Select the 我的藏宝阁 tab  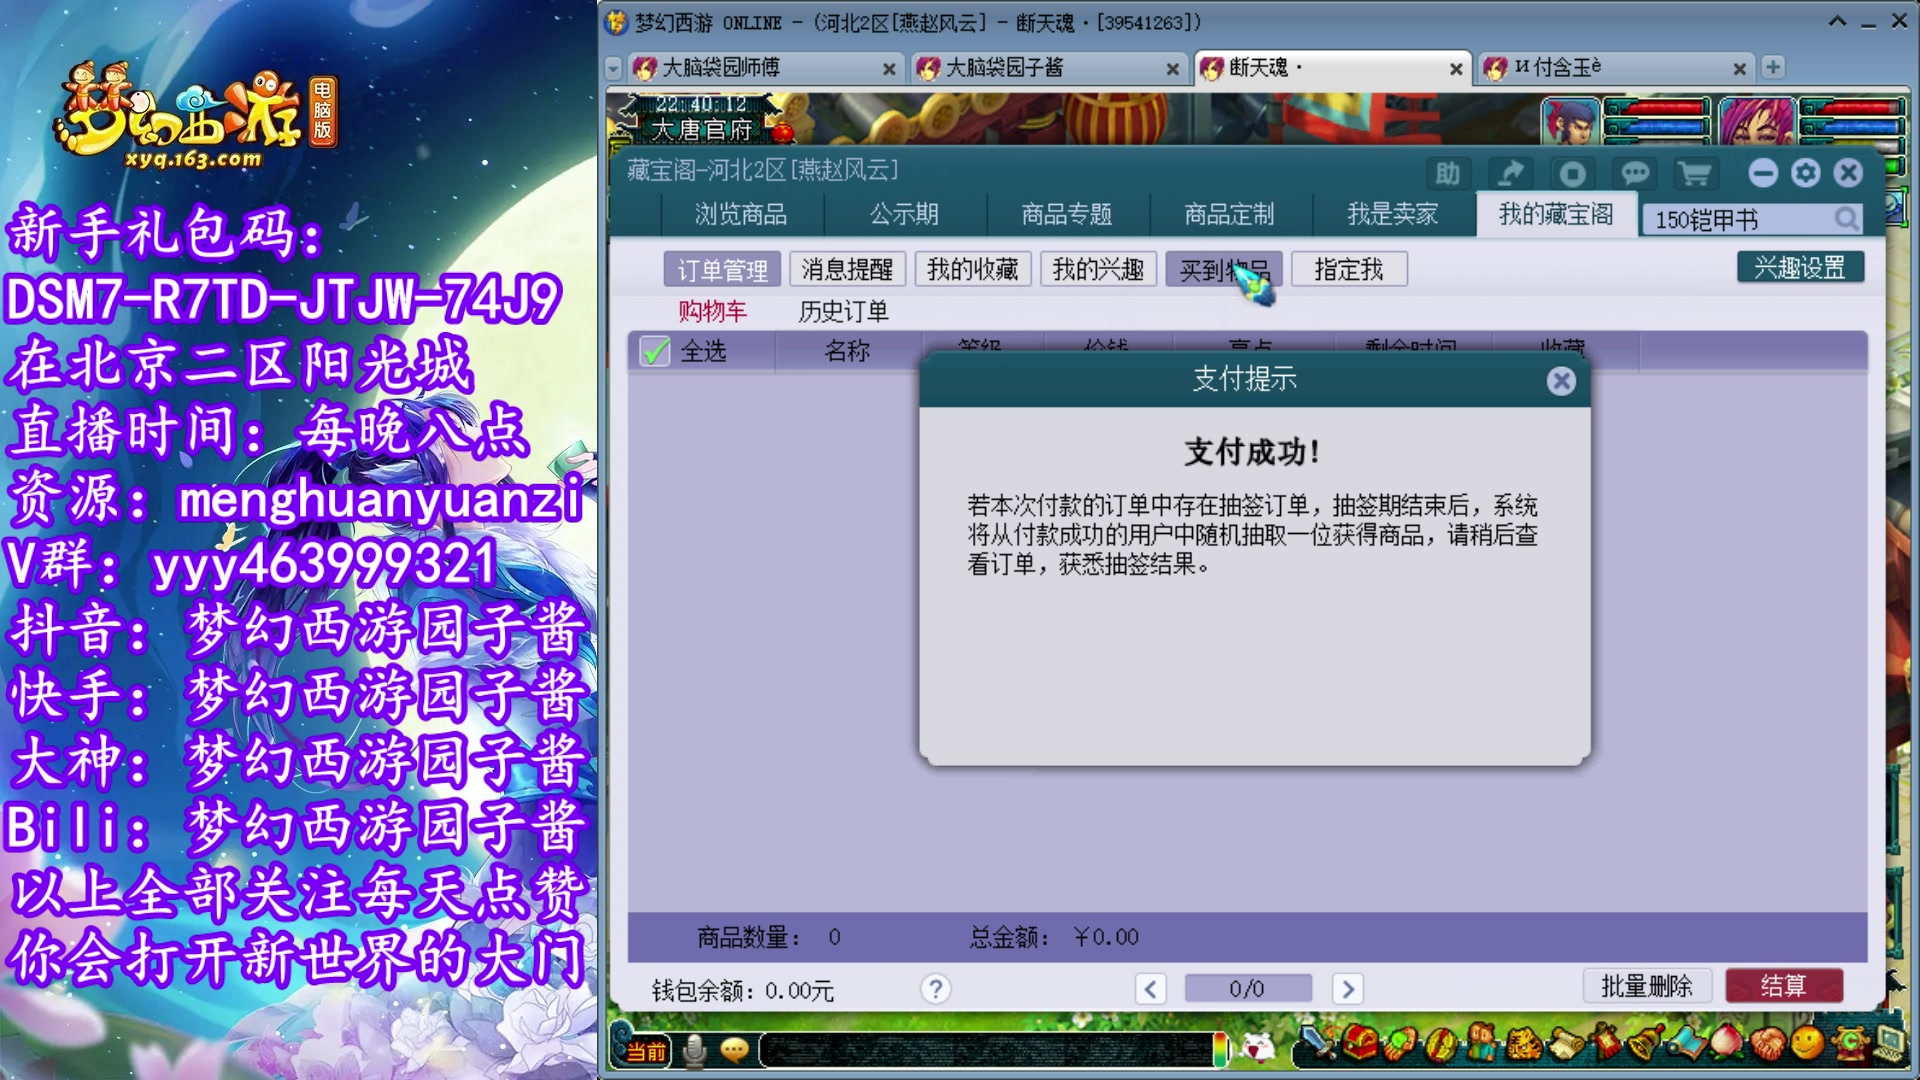(x=1556, y=214)
